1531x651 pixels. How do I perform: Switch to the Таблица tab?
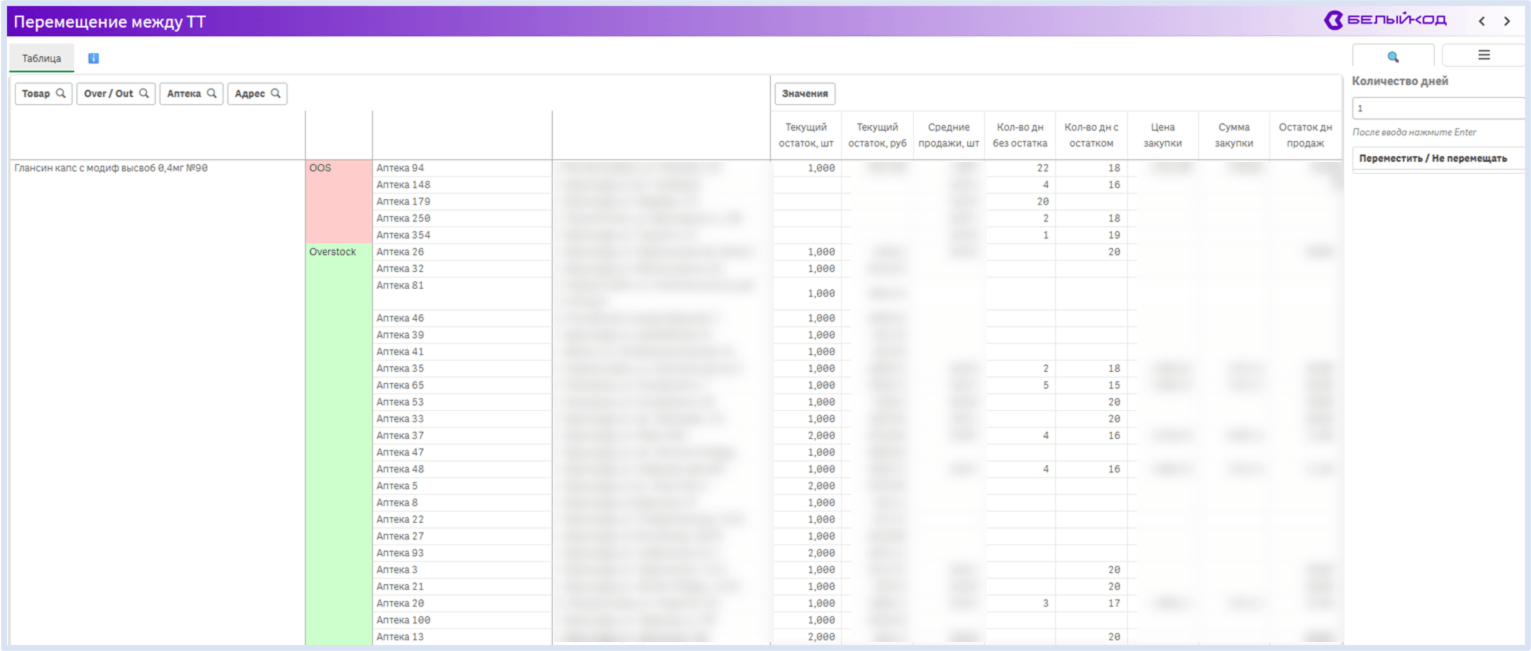(42, 59)
